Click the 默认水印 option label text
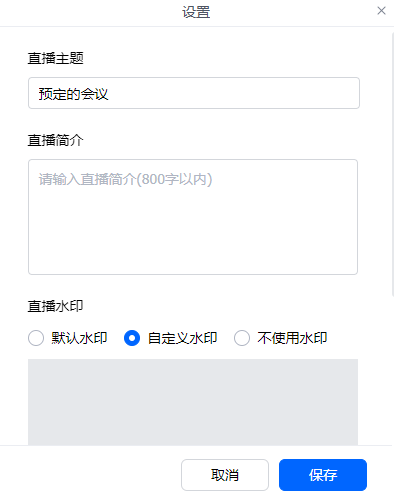 (x=79, y=338)
